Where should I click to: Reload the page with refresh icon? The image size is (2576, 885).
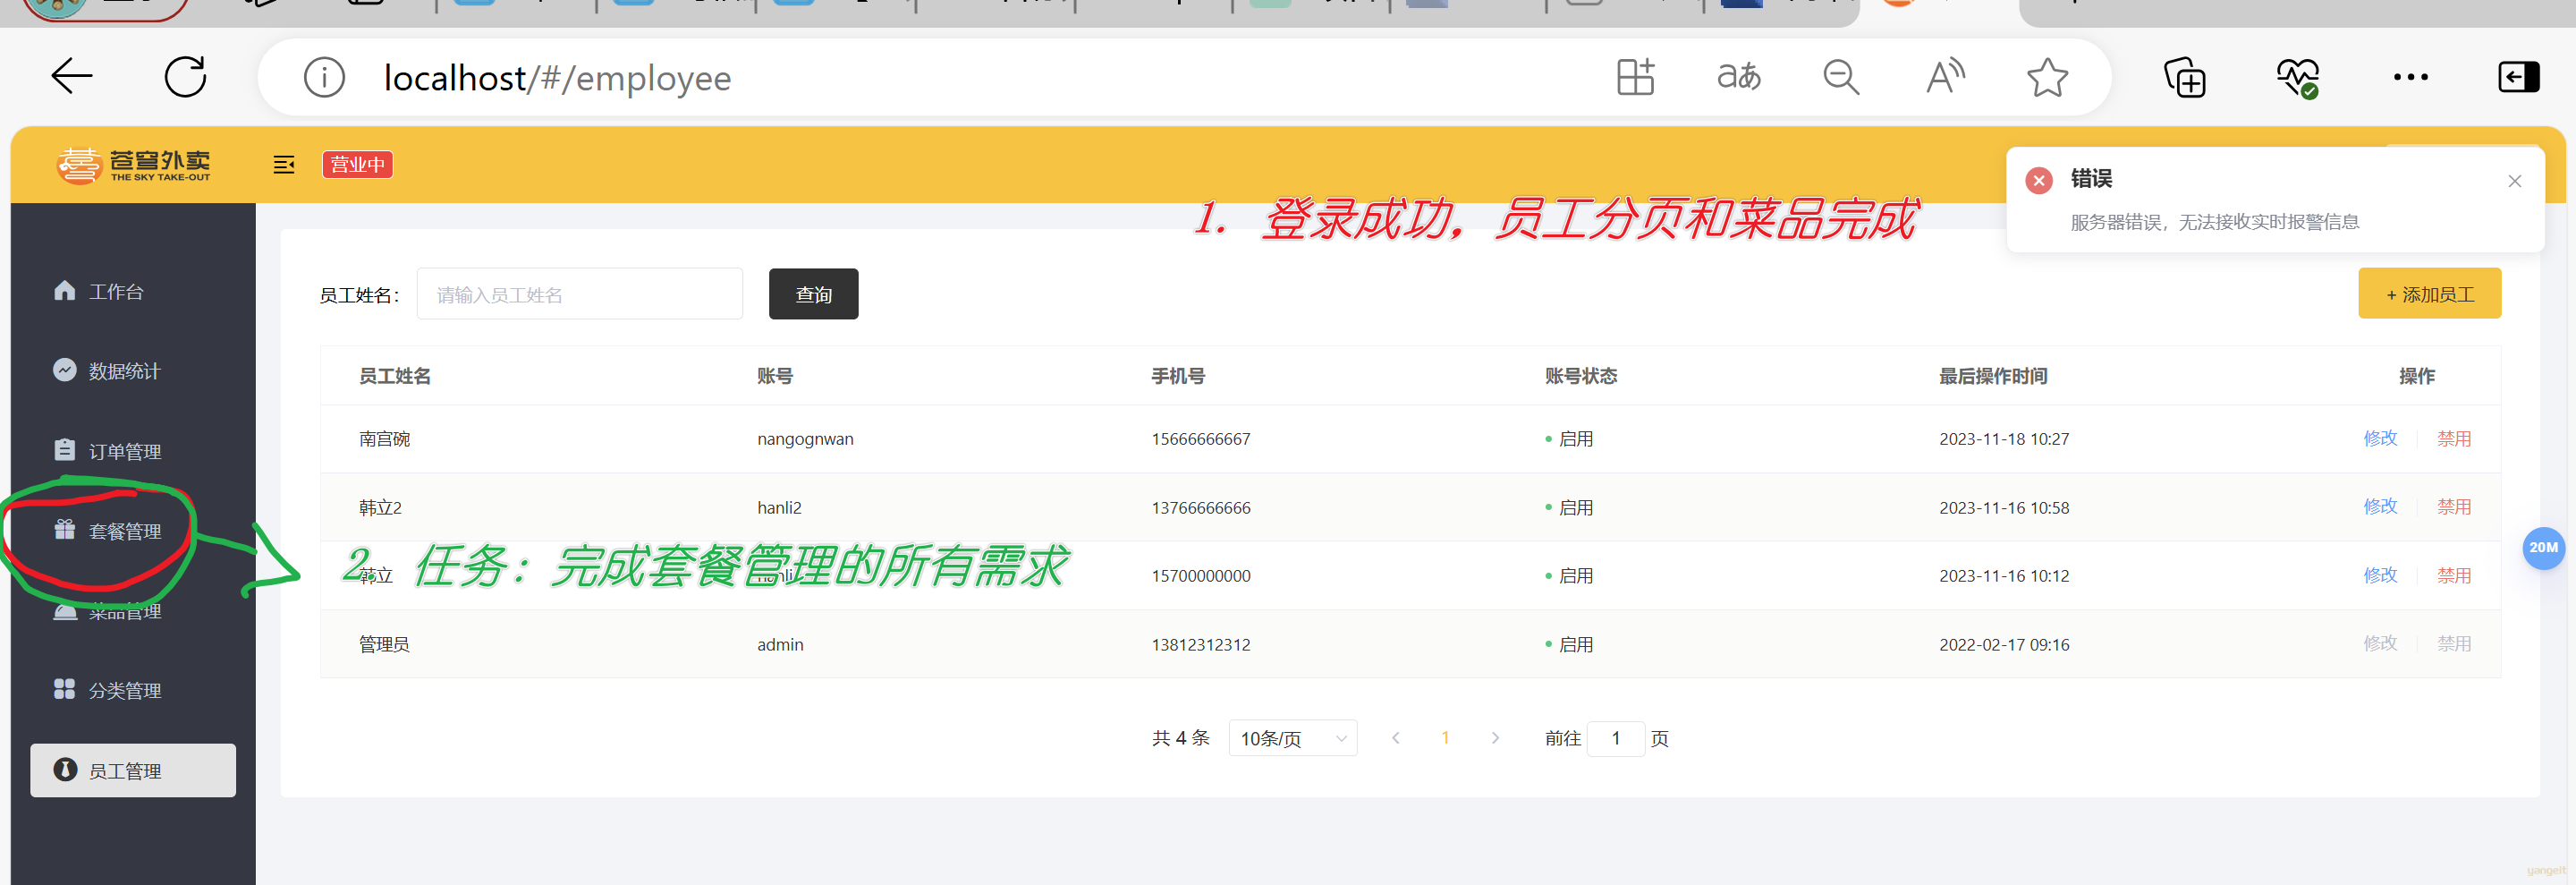click(185, 76)
